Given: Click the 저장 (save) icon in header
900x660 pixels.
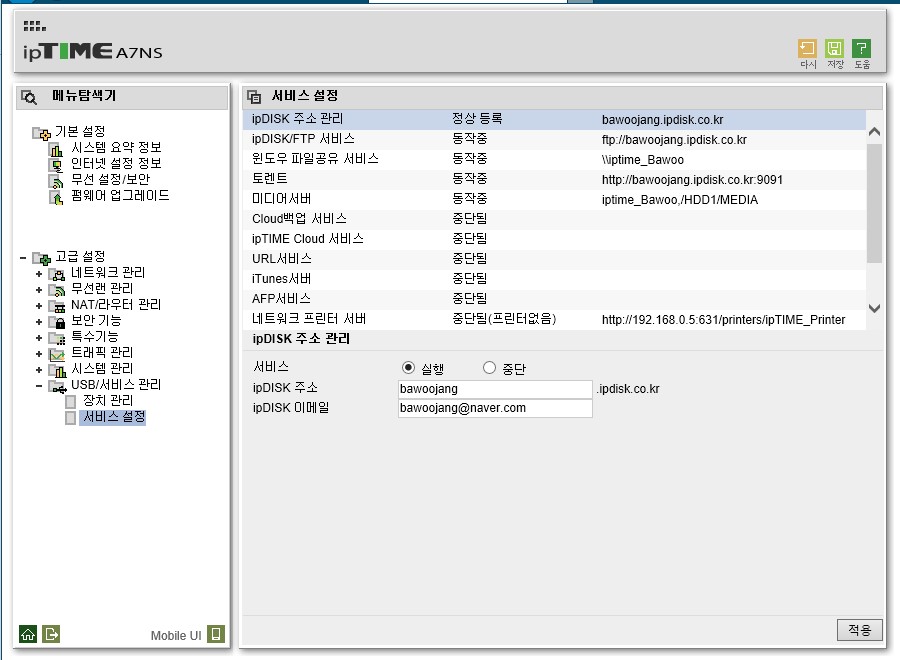Looking at the screenshot, I should 834,48.
